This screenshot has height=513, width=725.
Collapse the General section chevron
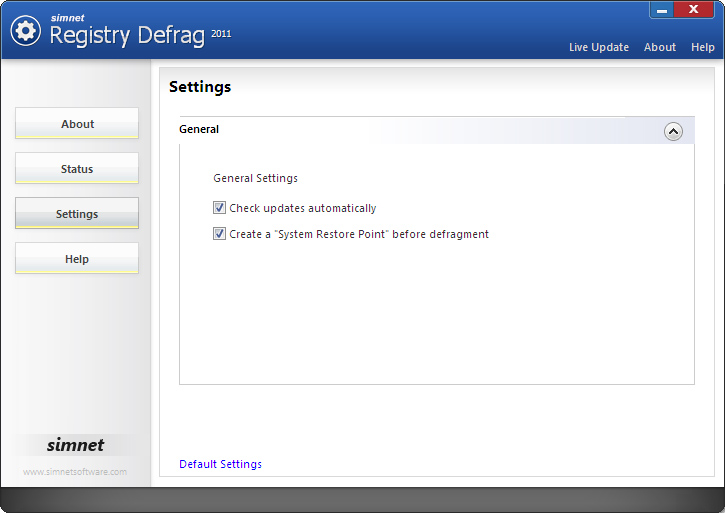click(x=673, y=131)
